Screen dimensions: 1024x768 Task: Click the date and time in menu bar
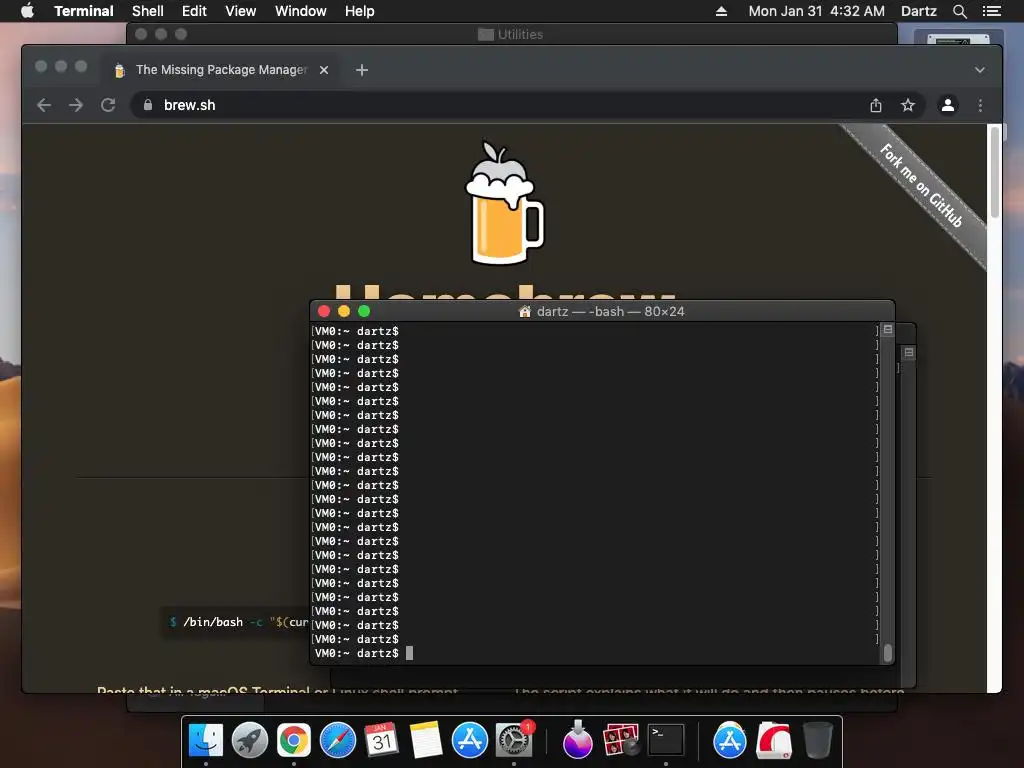click(x=816, y=11)
